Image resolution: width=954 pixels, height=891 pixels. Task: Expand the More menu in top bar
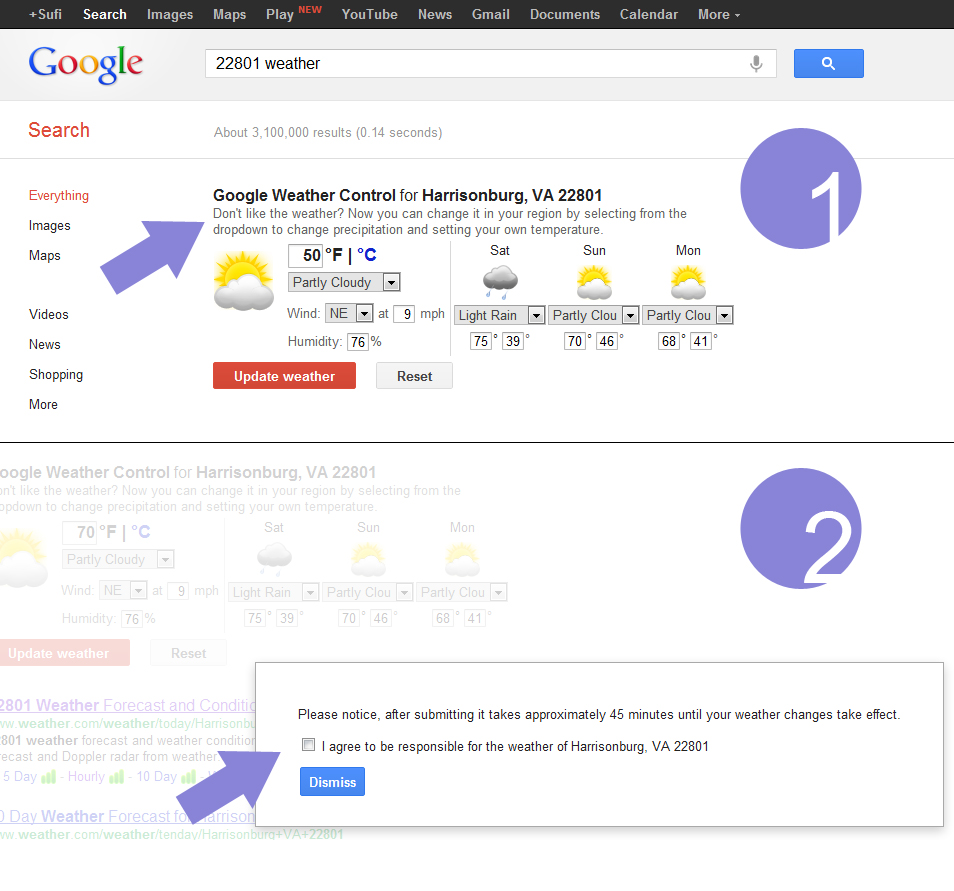pos(719,14)
